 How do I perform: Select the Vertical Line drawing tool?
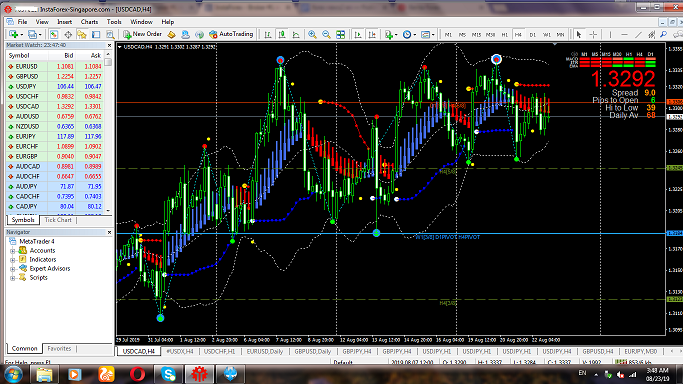(610, 34)
